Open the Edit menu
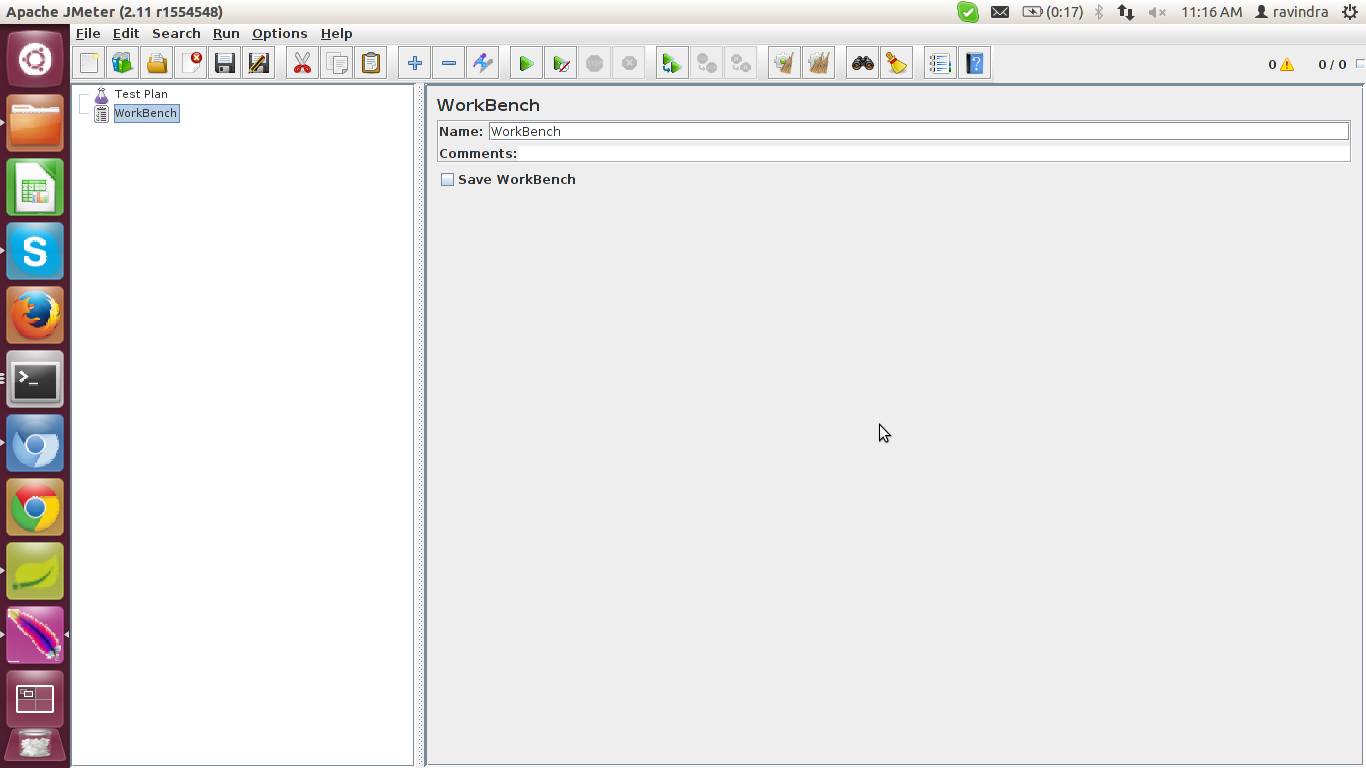 pos(126,33)
